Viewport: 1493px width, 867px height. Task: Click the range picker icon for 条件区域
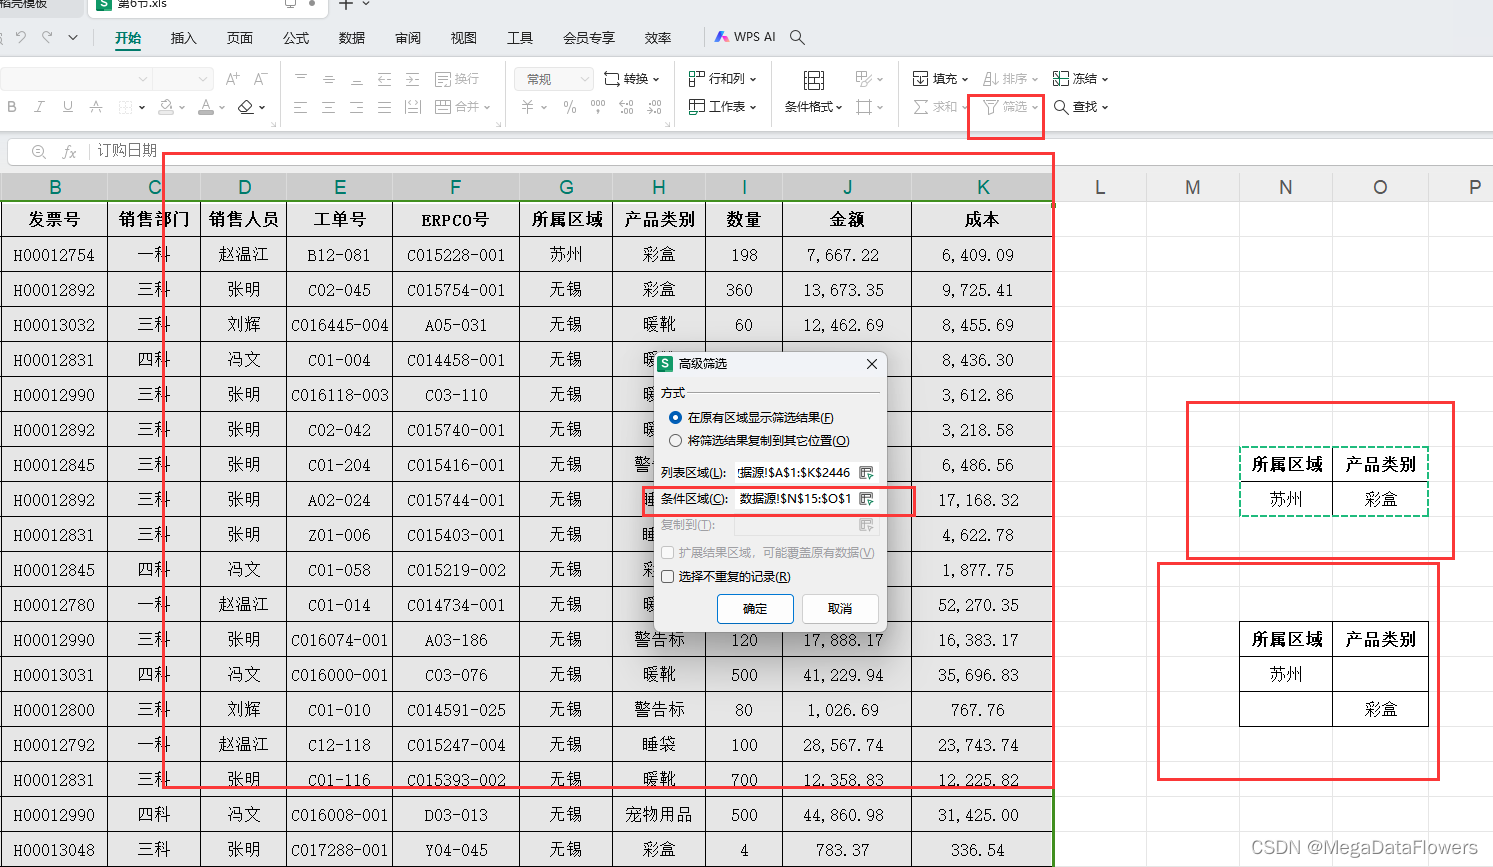click(x=866, y=498)
